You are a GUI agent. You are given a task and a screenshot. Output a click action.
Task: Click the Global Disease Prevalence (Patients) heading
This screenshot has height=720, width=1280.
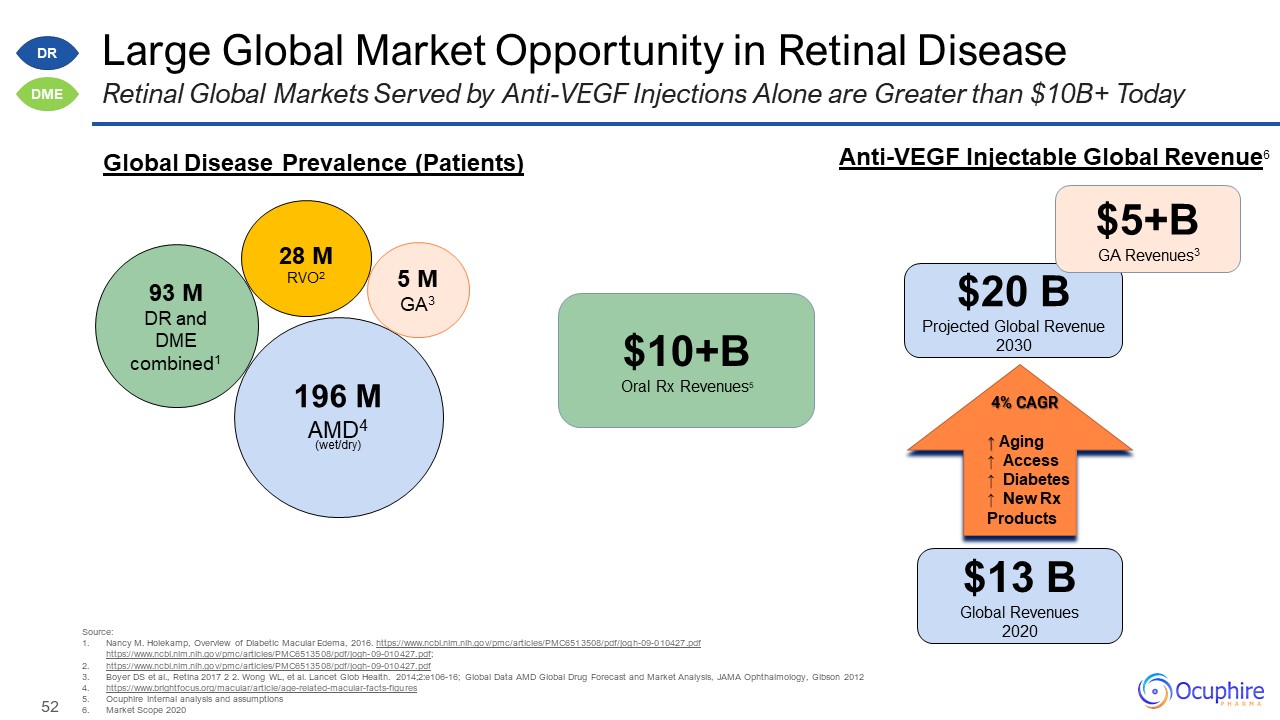click(313, 163)
